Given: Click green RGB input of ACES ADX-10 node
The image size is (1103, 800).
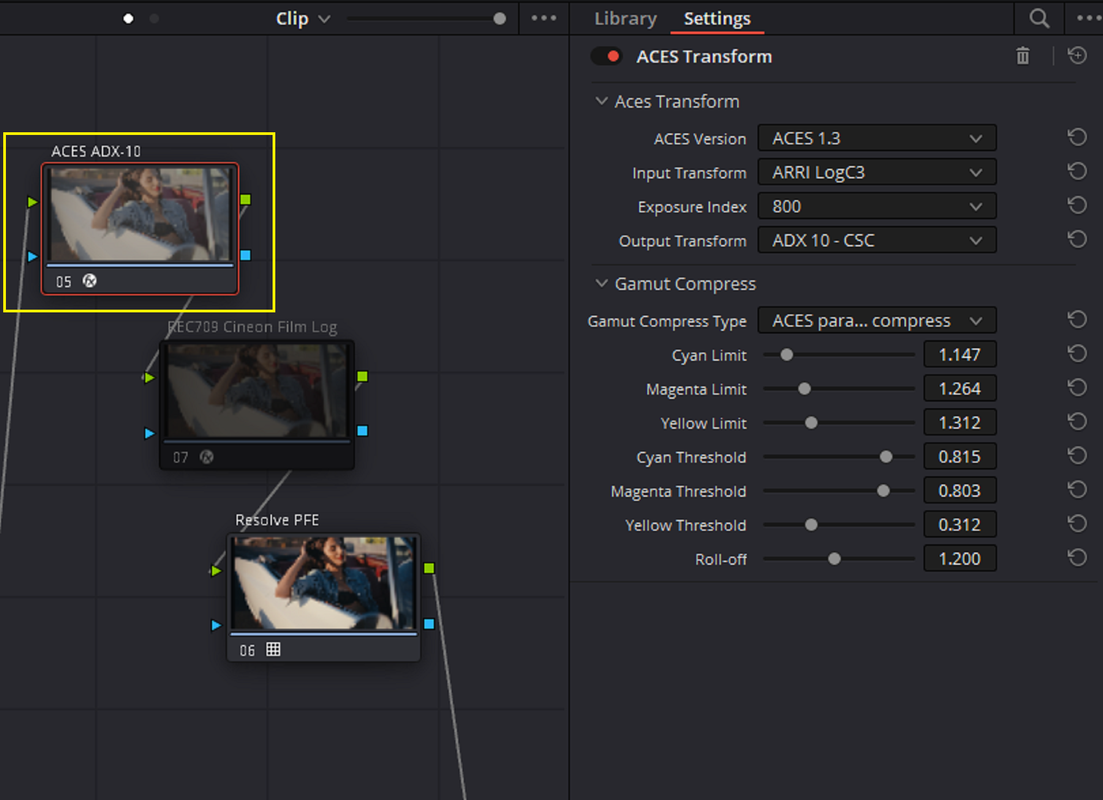Looking at the screenshot, I should click(32, 202).
